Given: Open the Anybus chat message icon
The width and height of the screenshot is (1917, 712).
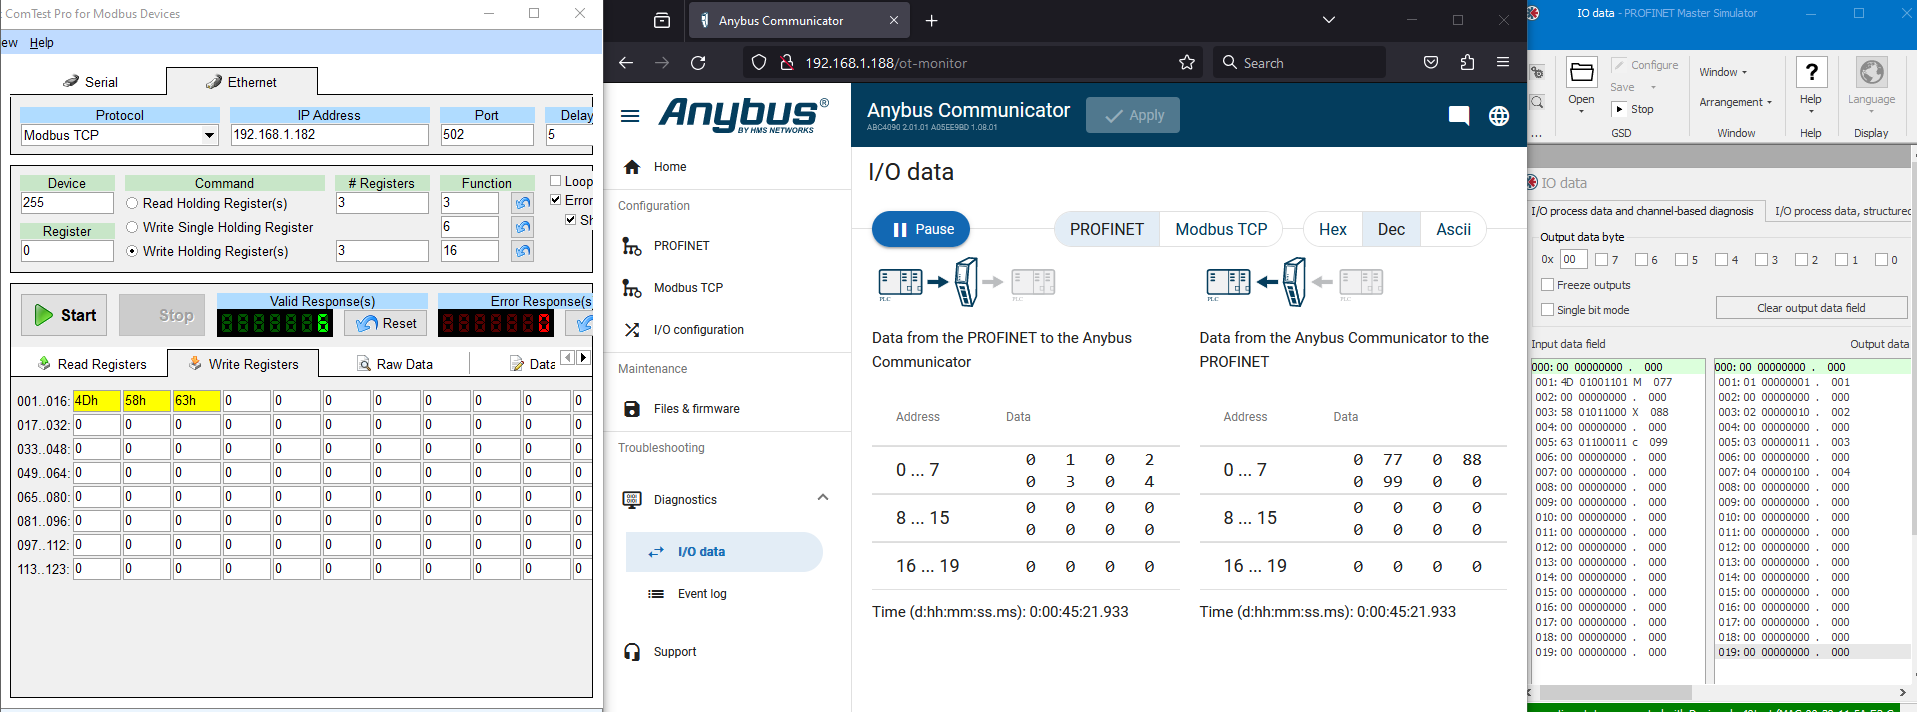Looking at the screenshot, I should (x=1459, y=116).
